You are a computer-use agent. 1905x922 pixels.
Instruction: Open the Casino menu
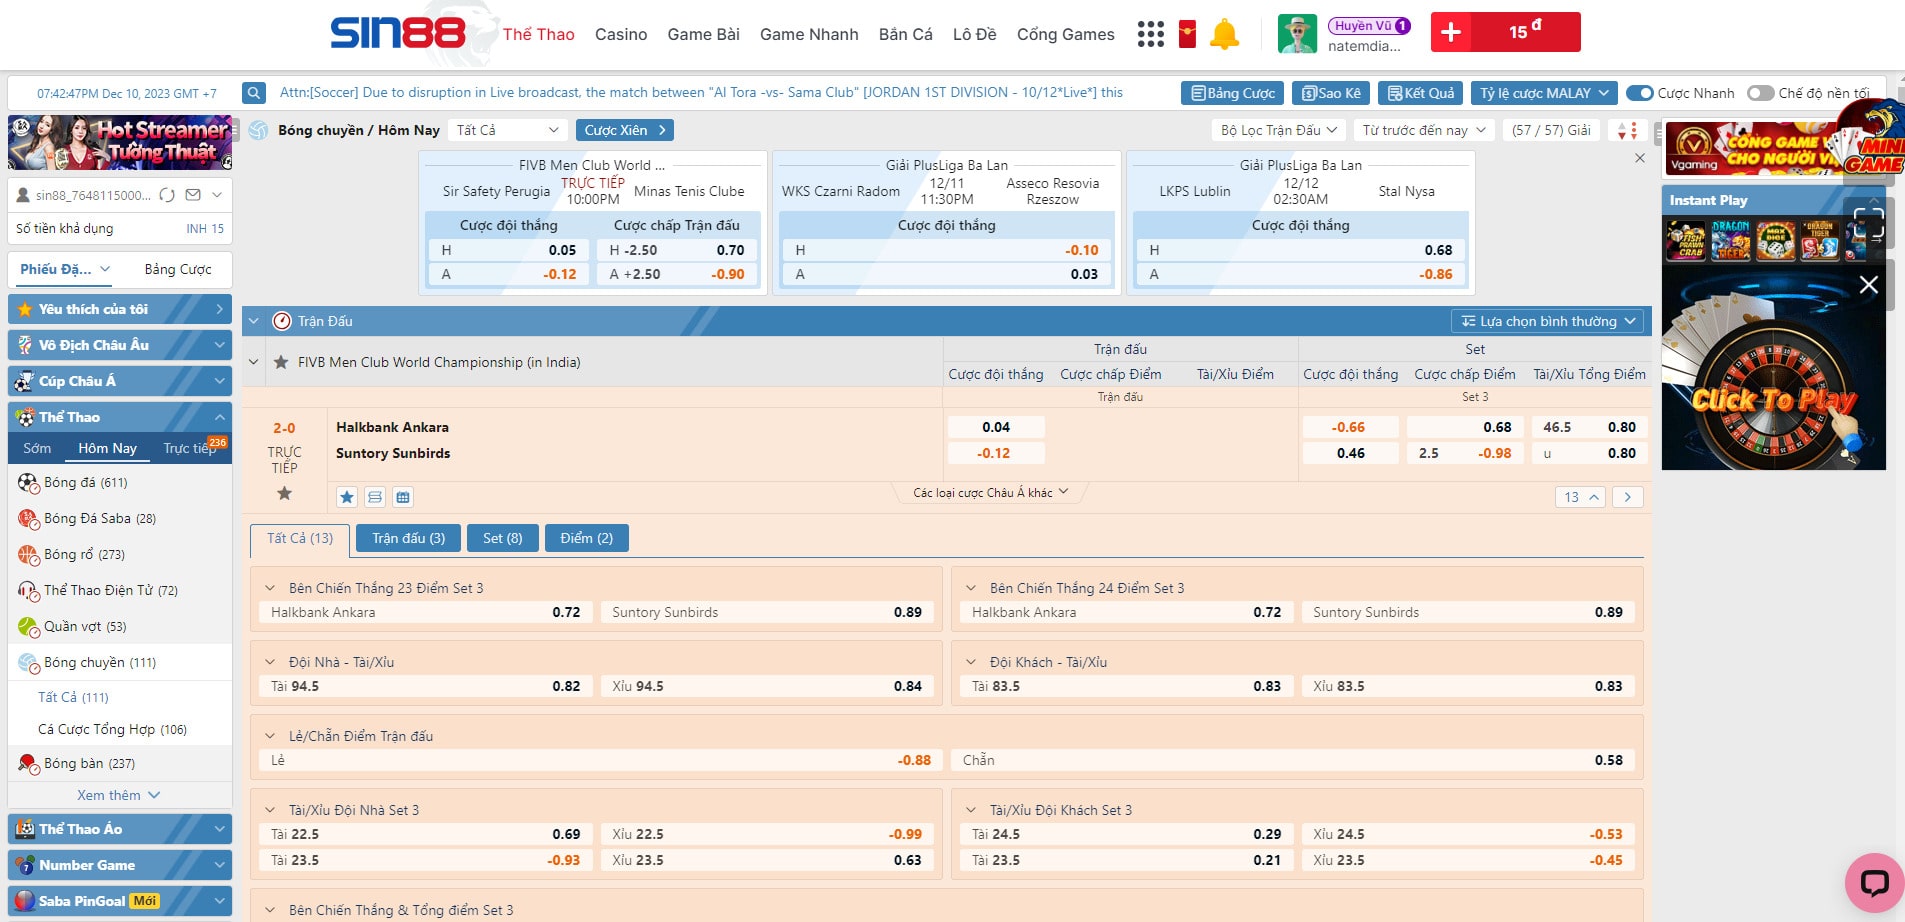point(621,34)
